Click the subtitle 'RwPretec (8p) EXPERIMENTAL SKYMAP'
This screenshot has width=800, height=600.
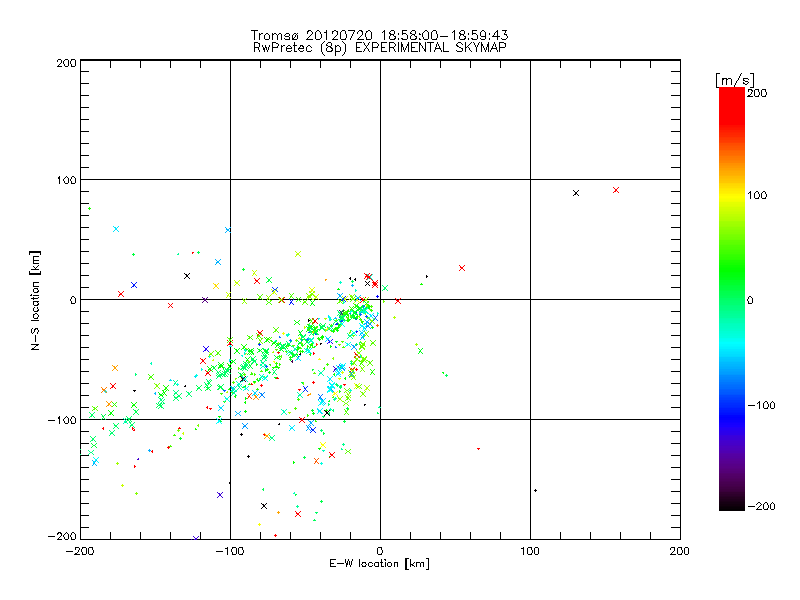[x=380, y=48]
